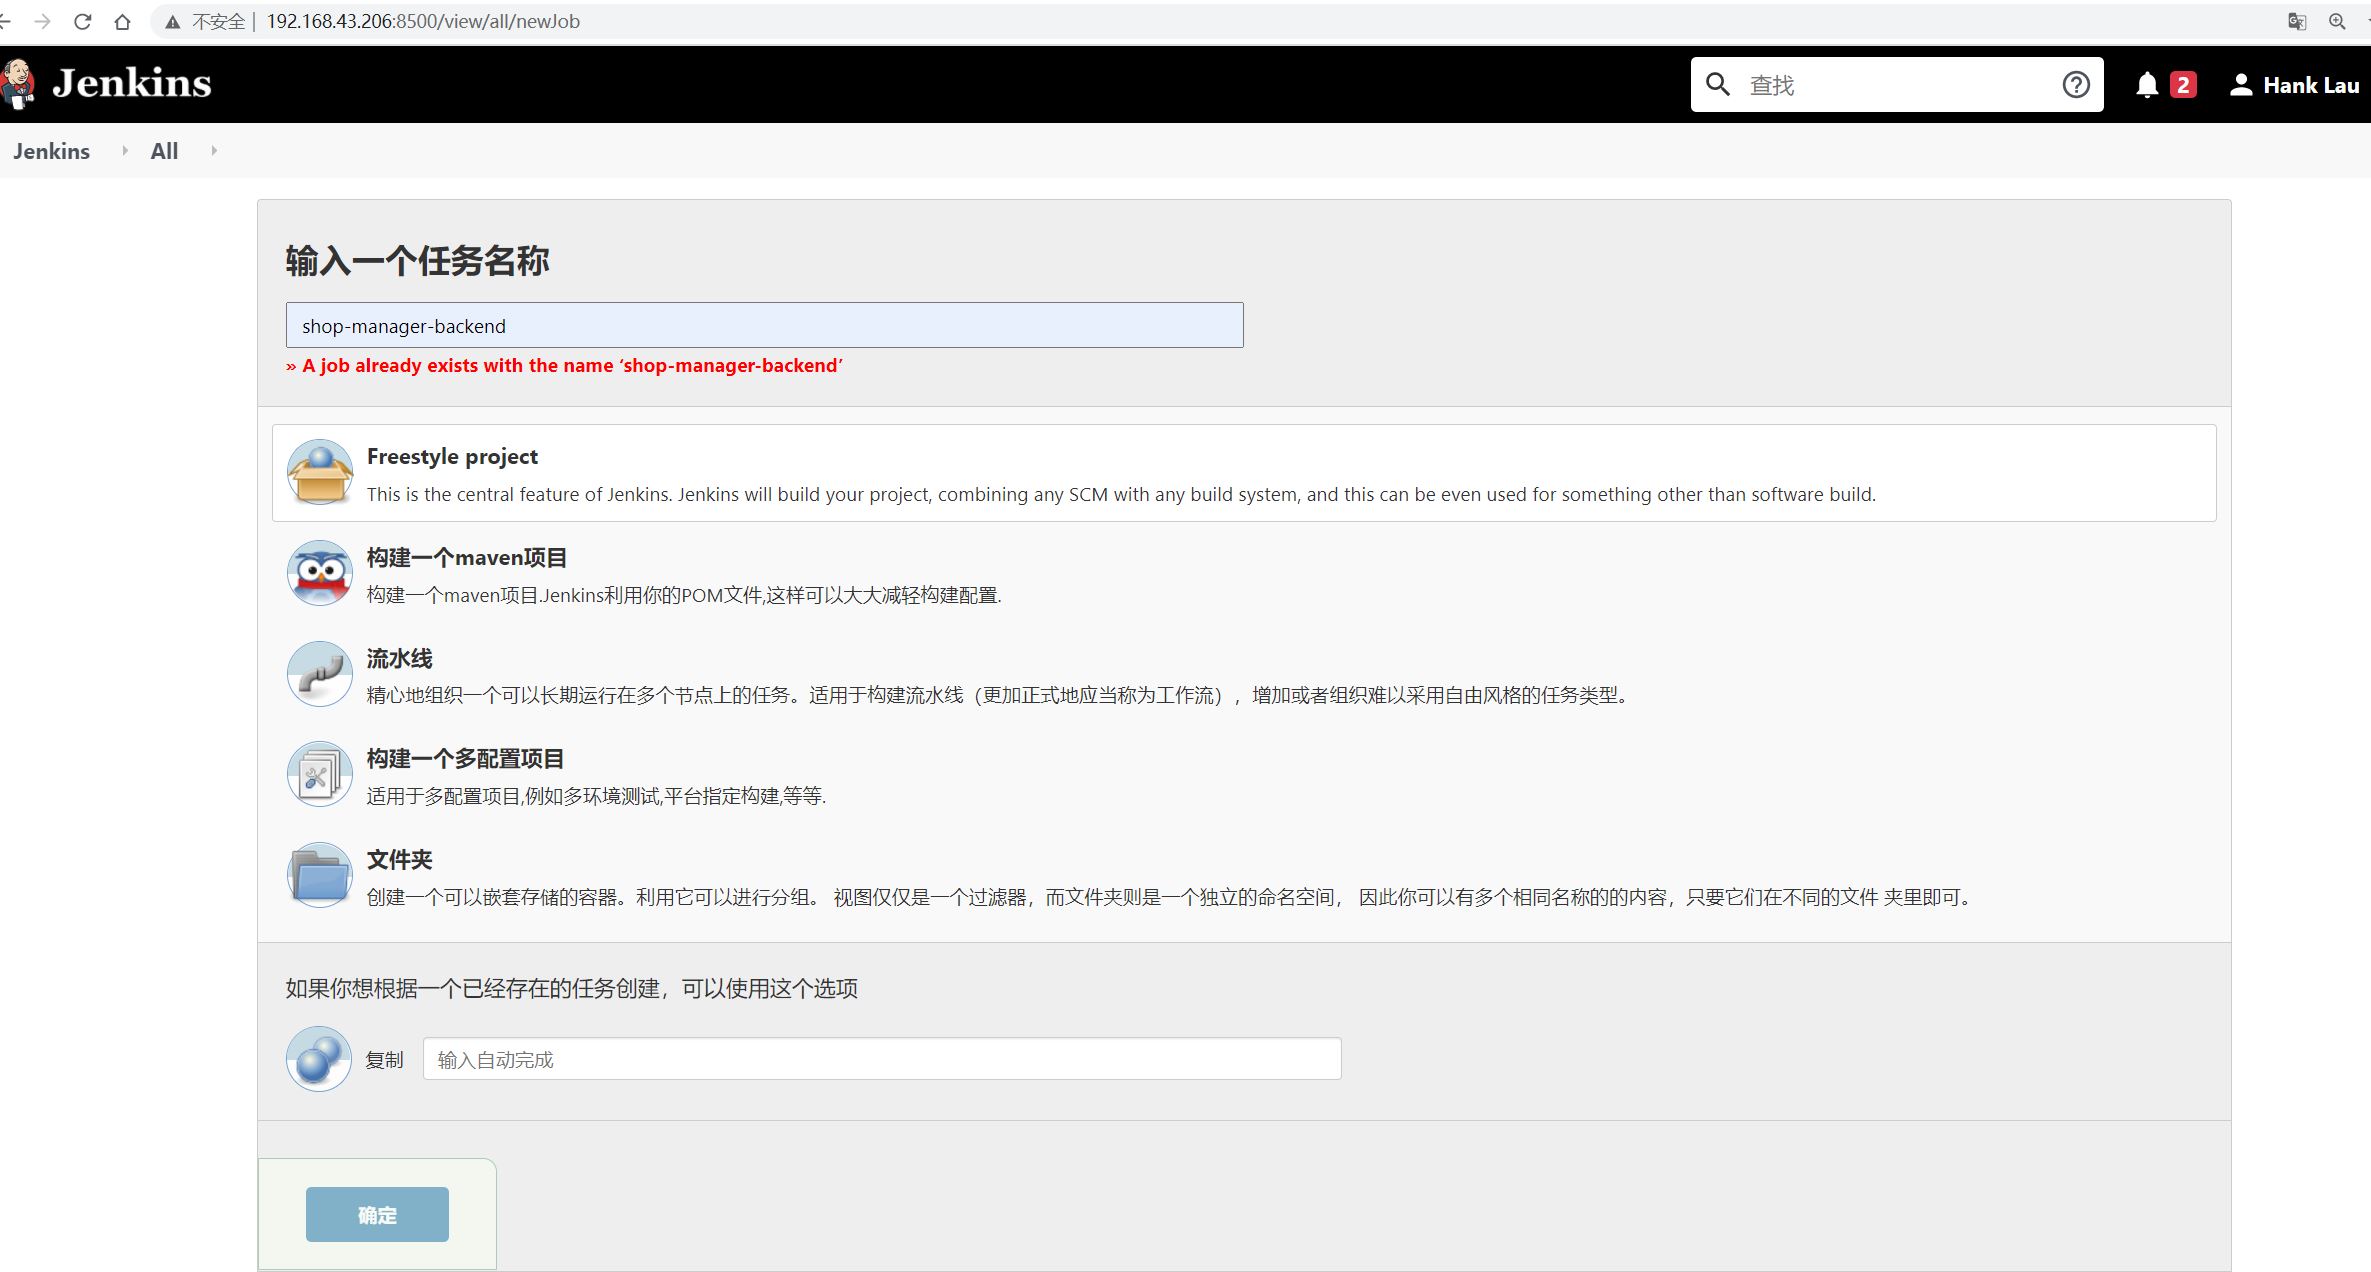Expand the Jenkins breadcrumb arrow
The width and height of the screenshot is (2371, 1272).
tap(125, 151)
